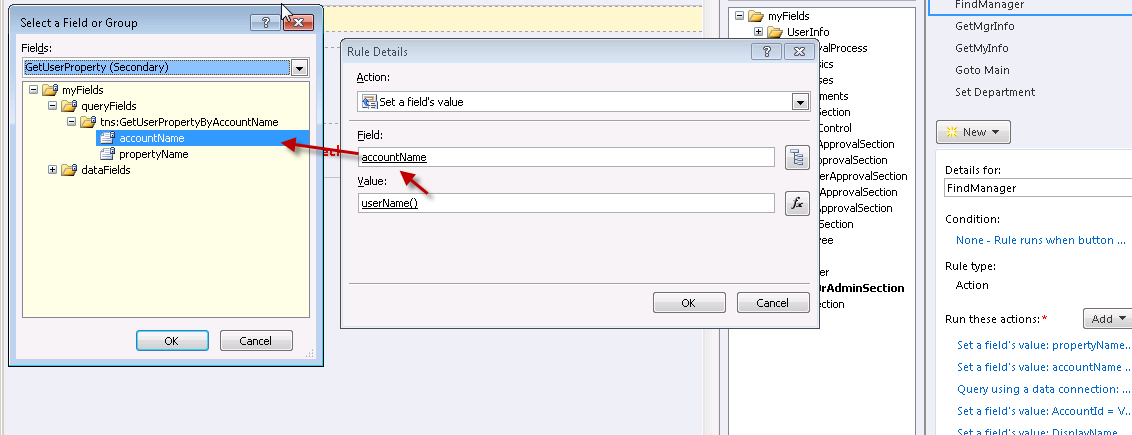
Task: Collapse the tns:GetUserPropertyByAccountName node
Action: (x=71, y=122)
